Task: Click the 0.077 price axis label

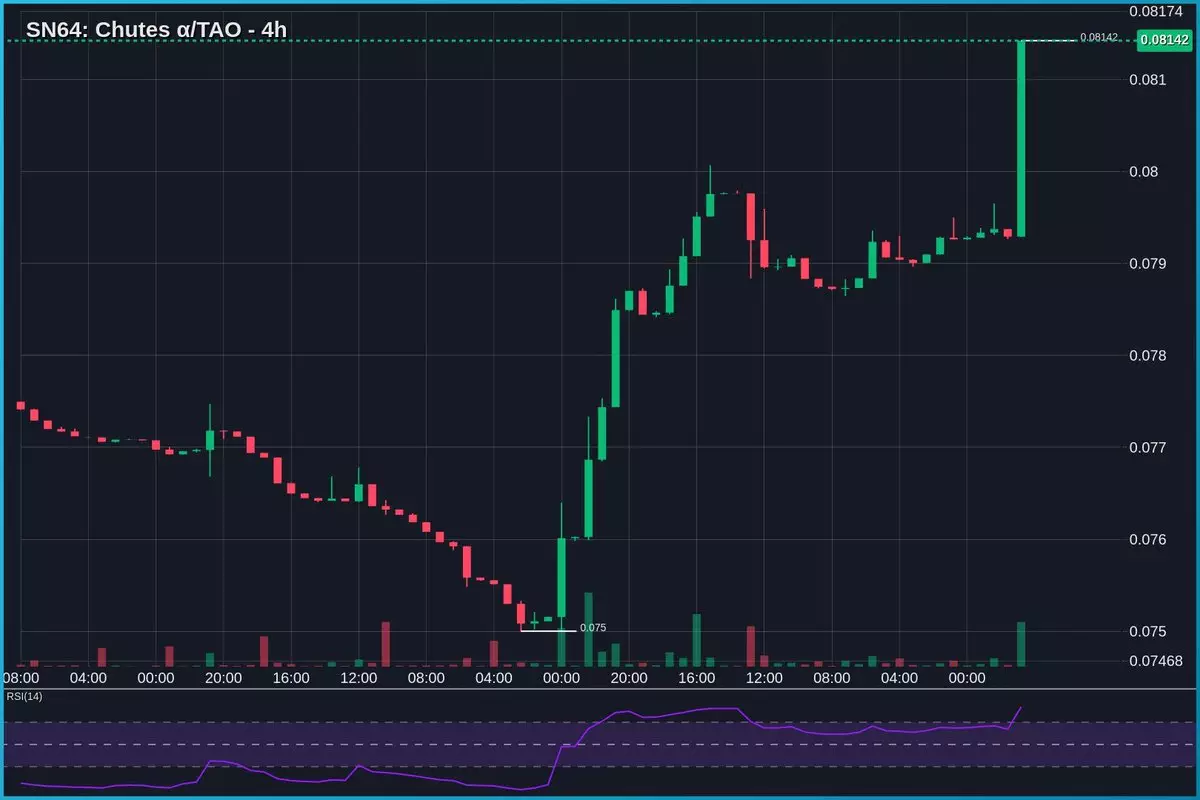Action: coord(1145,447)
